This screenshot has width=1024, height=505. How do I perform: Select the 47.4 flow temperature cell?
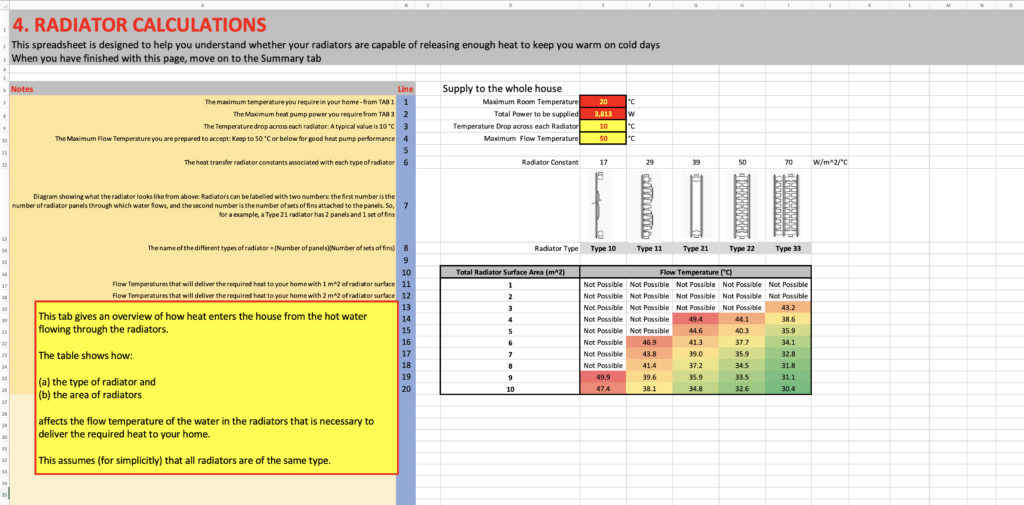tap(603, 389)
